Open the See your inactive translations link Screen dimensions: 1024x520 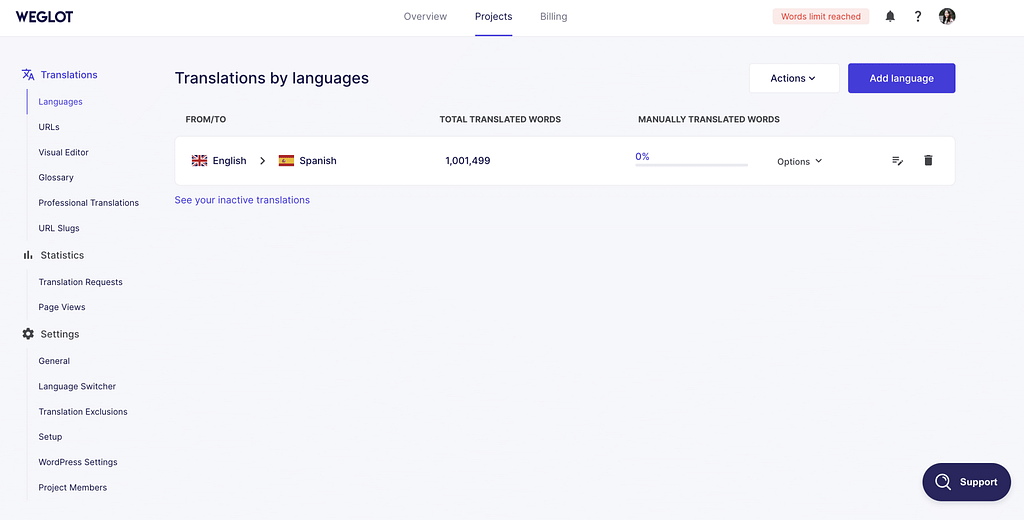pos(242,200)
